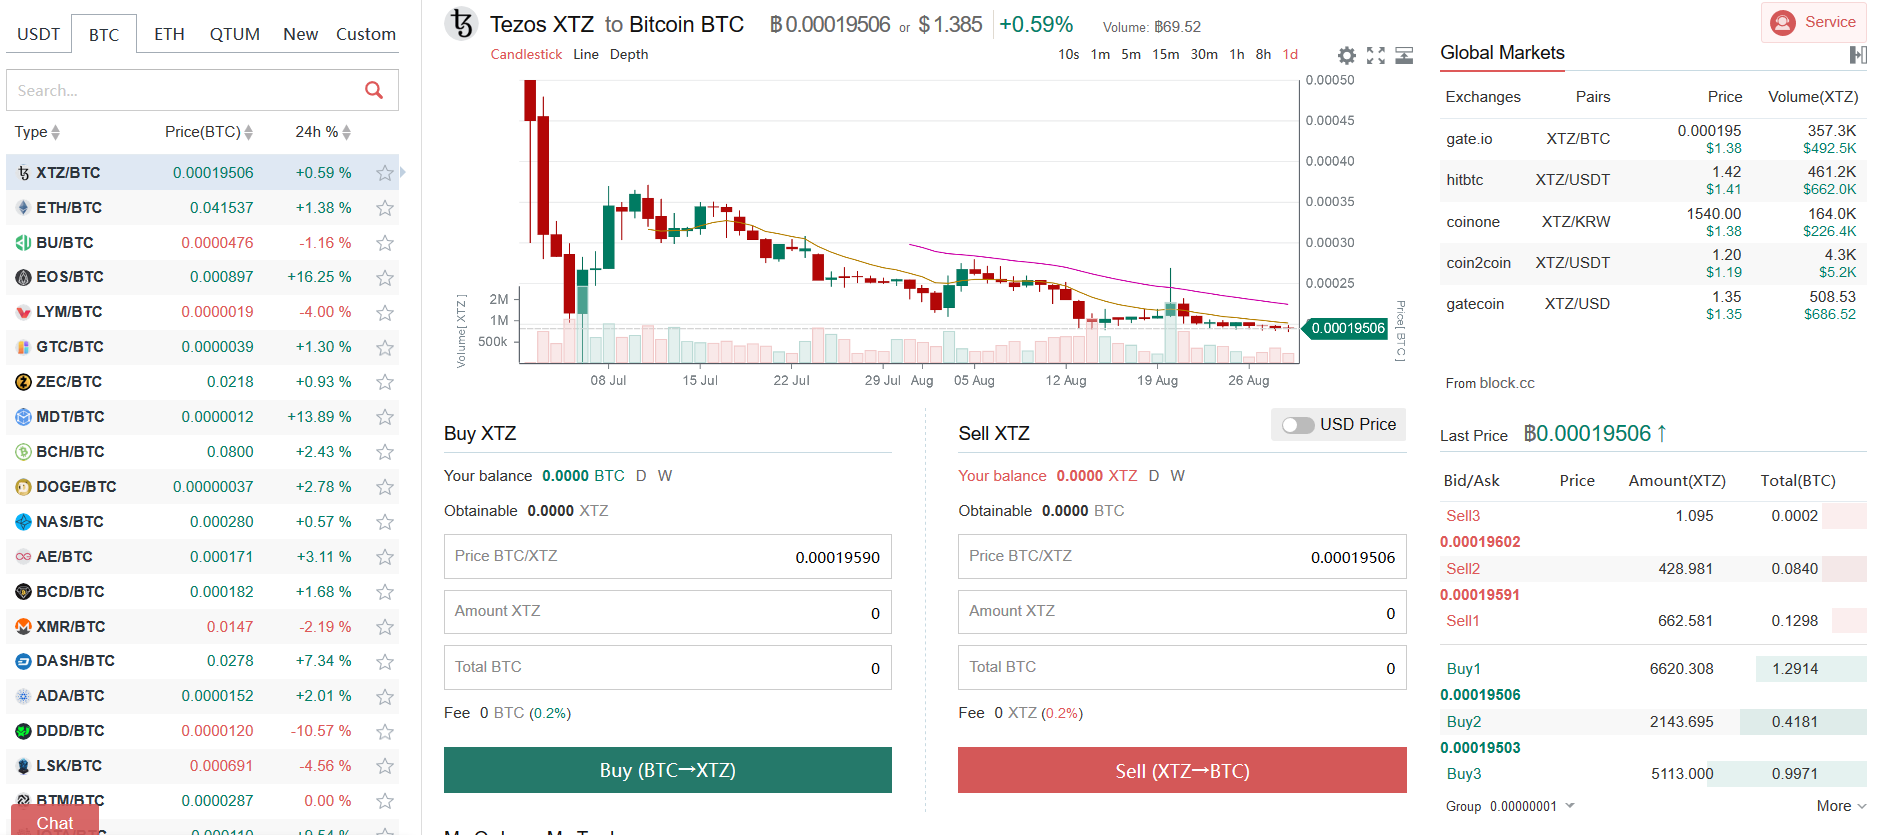Select the hitbtc XTZ/USDT market row
1887x835 pixels.
1653,180
